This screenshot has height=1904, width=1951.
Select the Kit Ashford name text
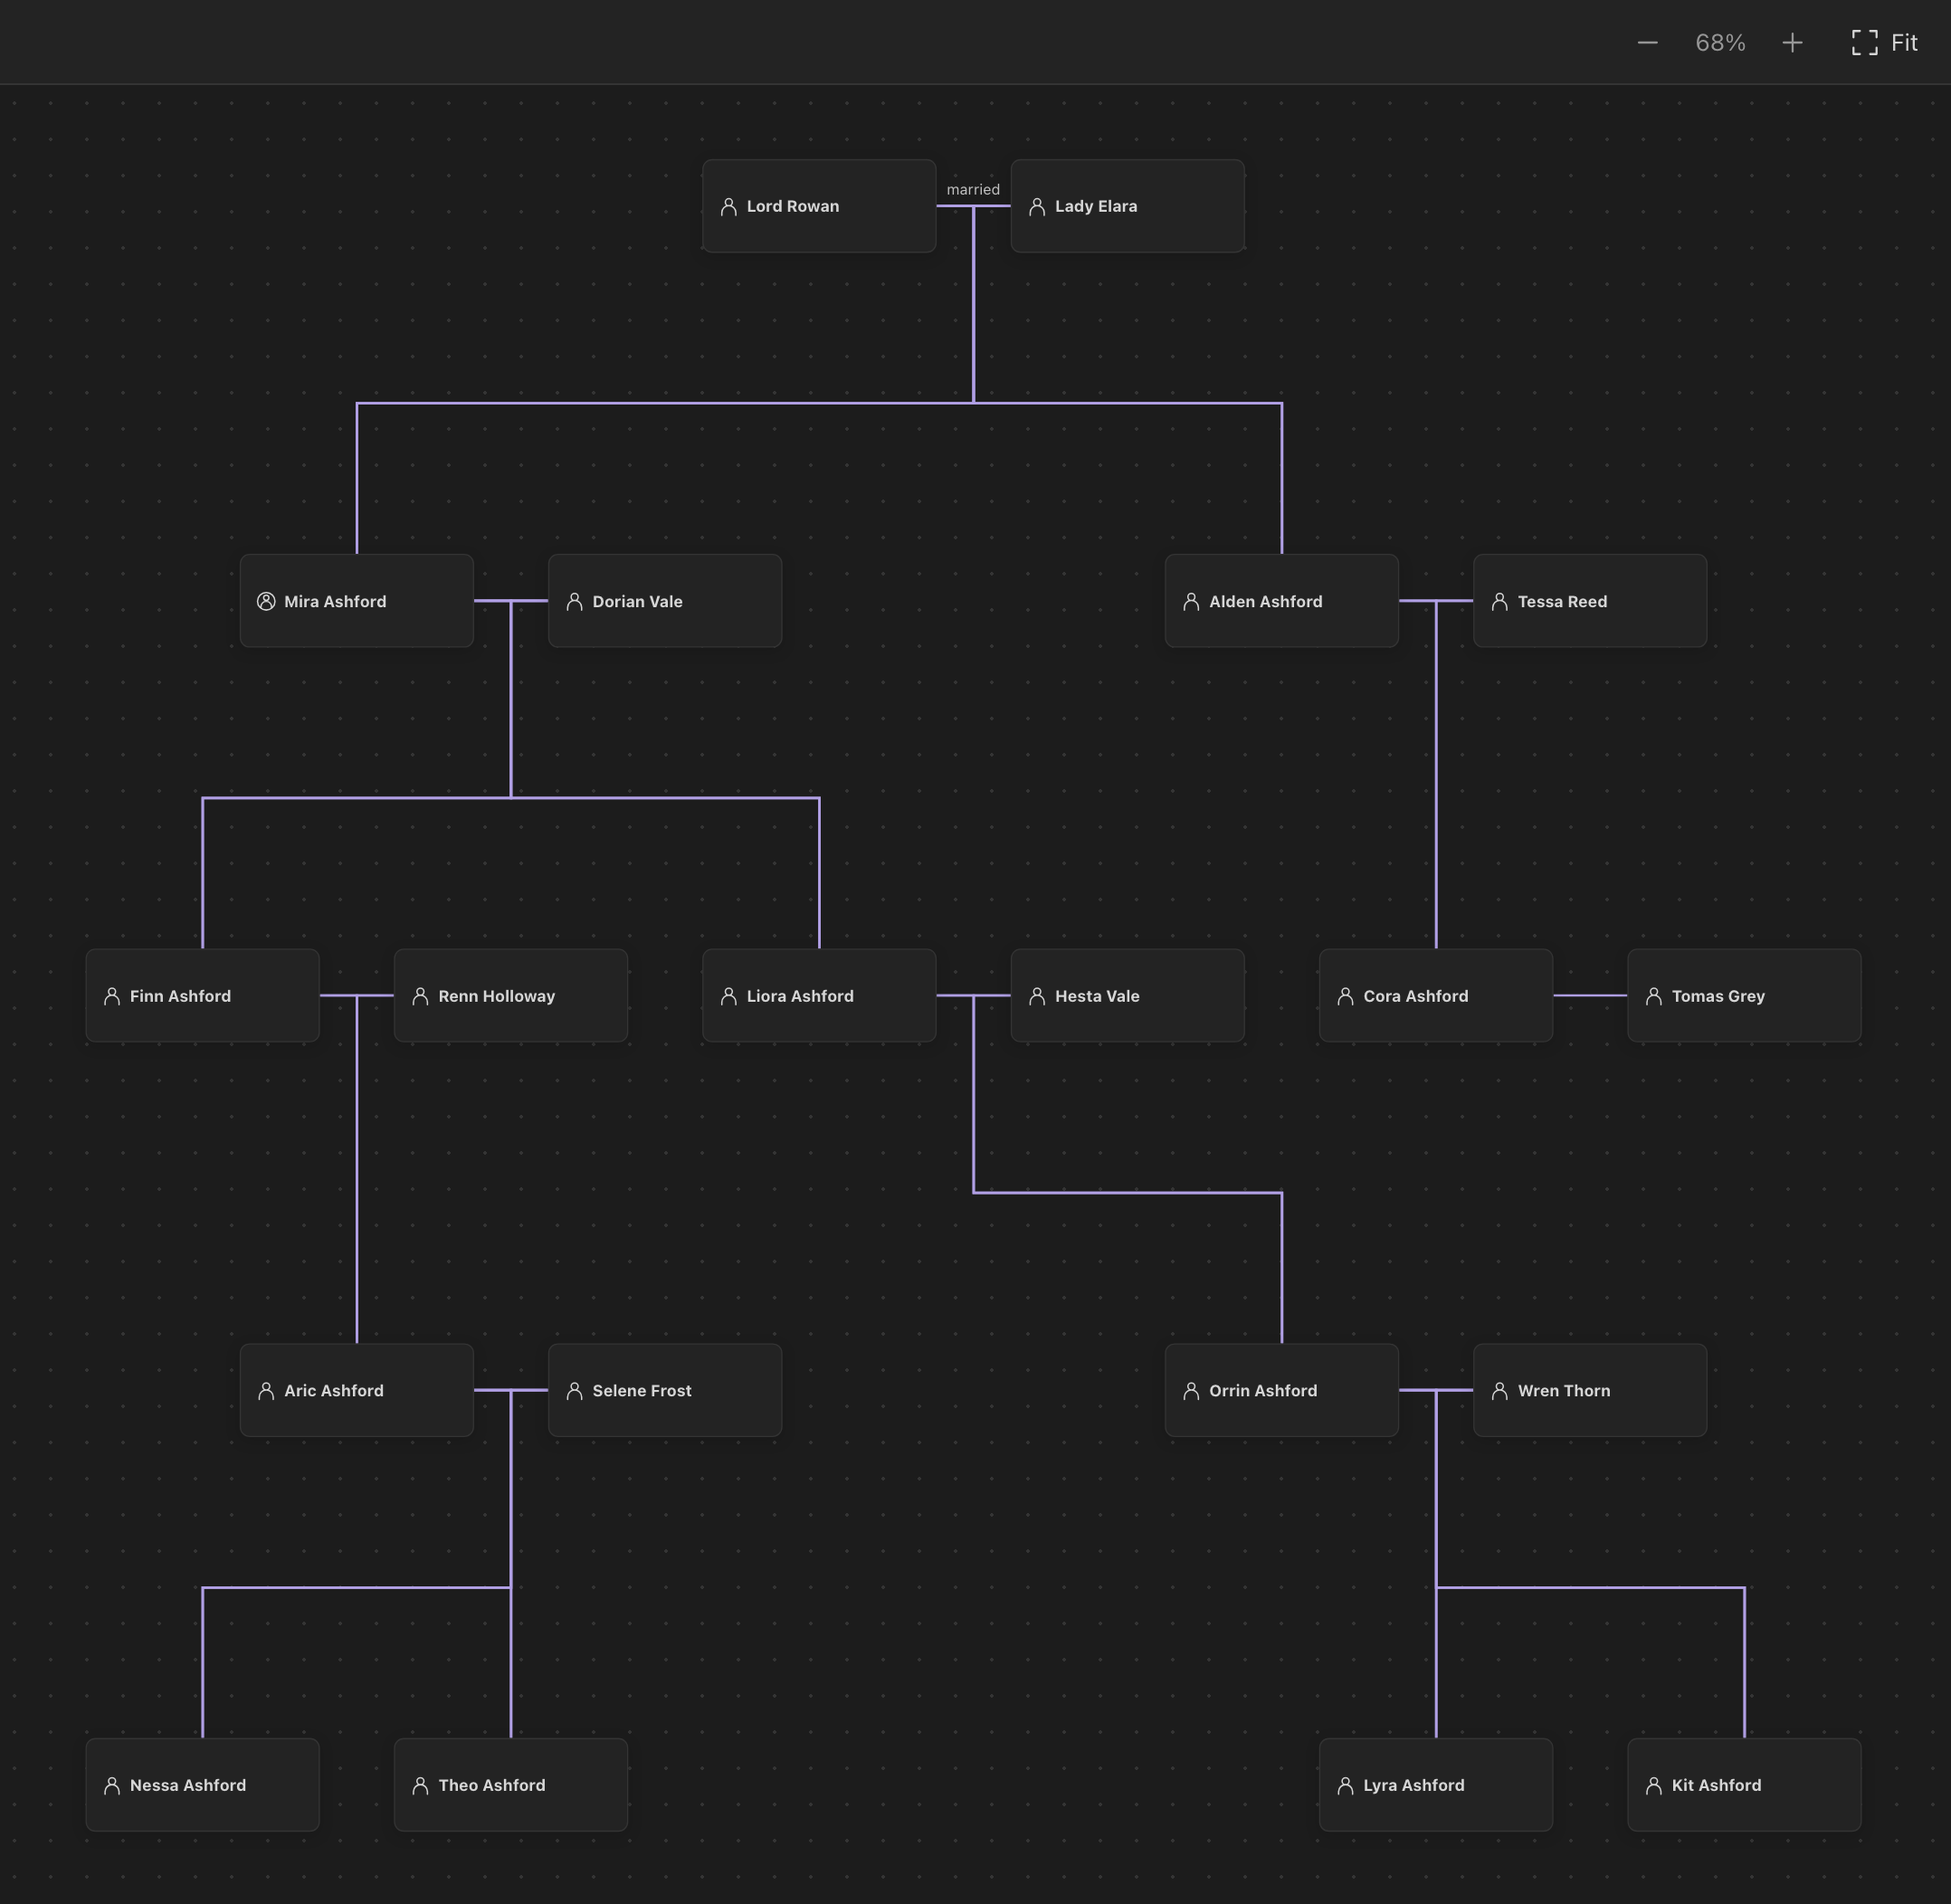pyautogui.click(x=1716, y=1785)
